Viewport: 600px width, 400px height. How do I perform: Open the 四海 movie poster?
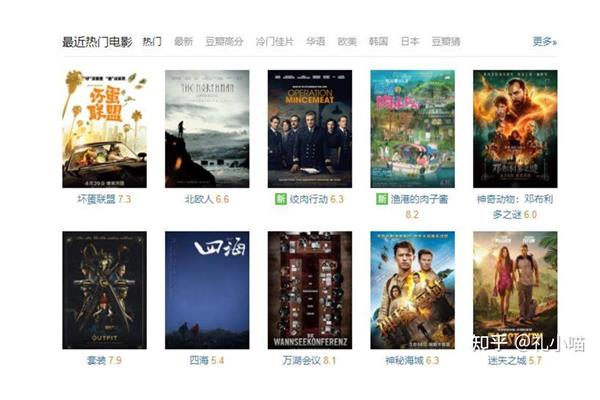pos(207,290)
